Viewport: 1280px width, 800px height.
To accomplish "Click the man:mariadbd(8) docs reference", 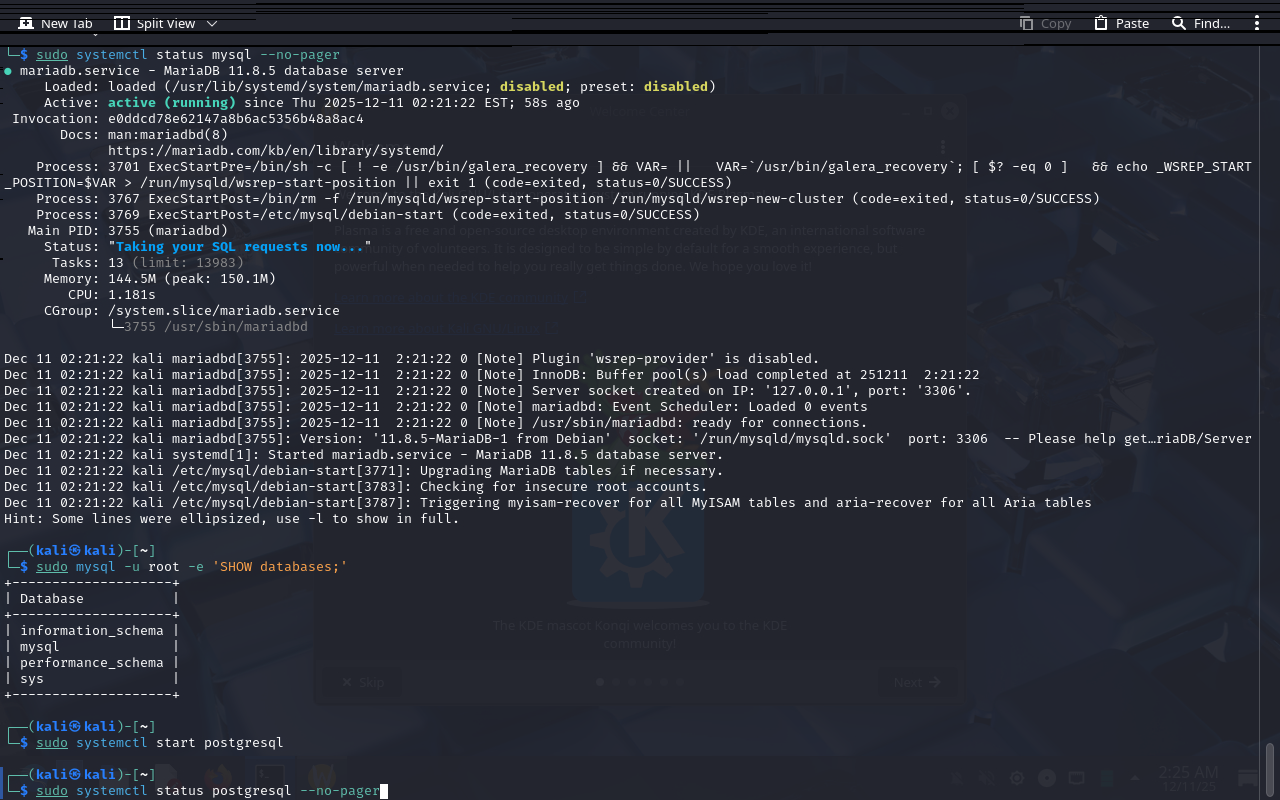I will tap(168, 134).
